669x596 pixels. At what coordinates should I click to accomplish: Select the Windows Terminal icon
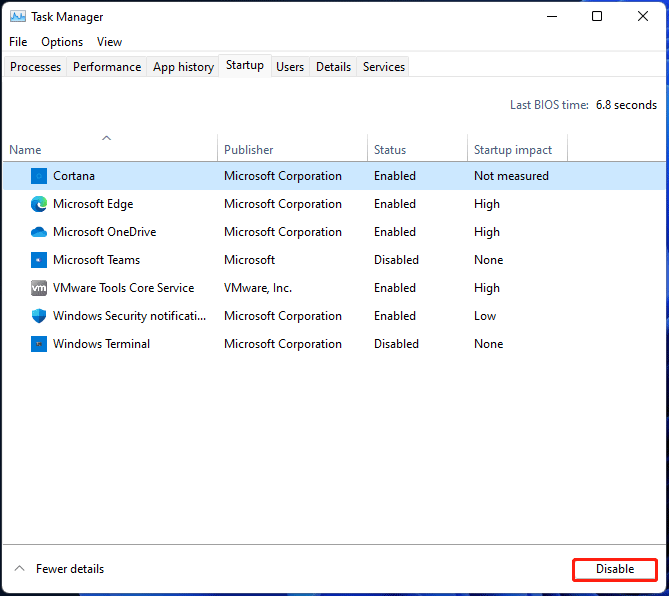pos(39,344)
